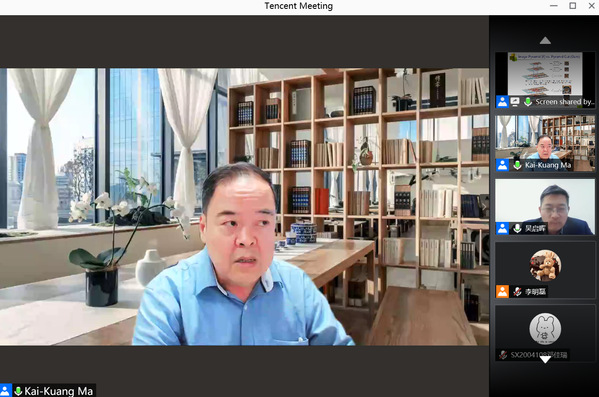Click the speaker name label Kai-Kuang Ma at bottom
This screenshot has height=397, width=599.
click(x=58, y=391)
